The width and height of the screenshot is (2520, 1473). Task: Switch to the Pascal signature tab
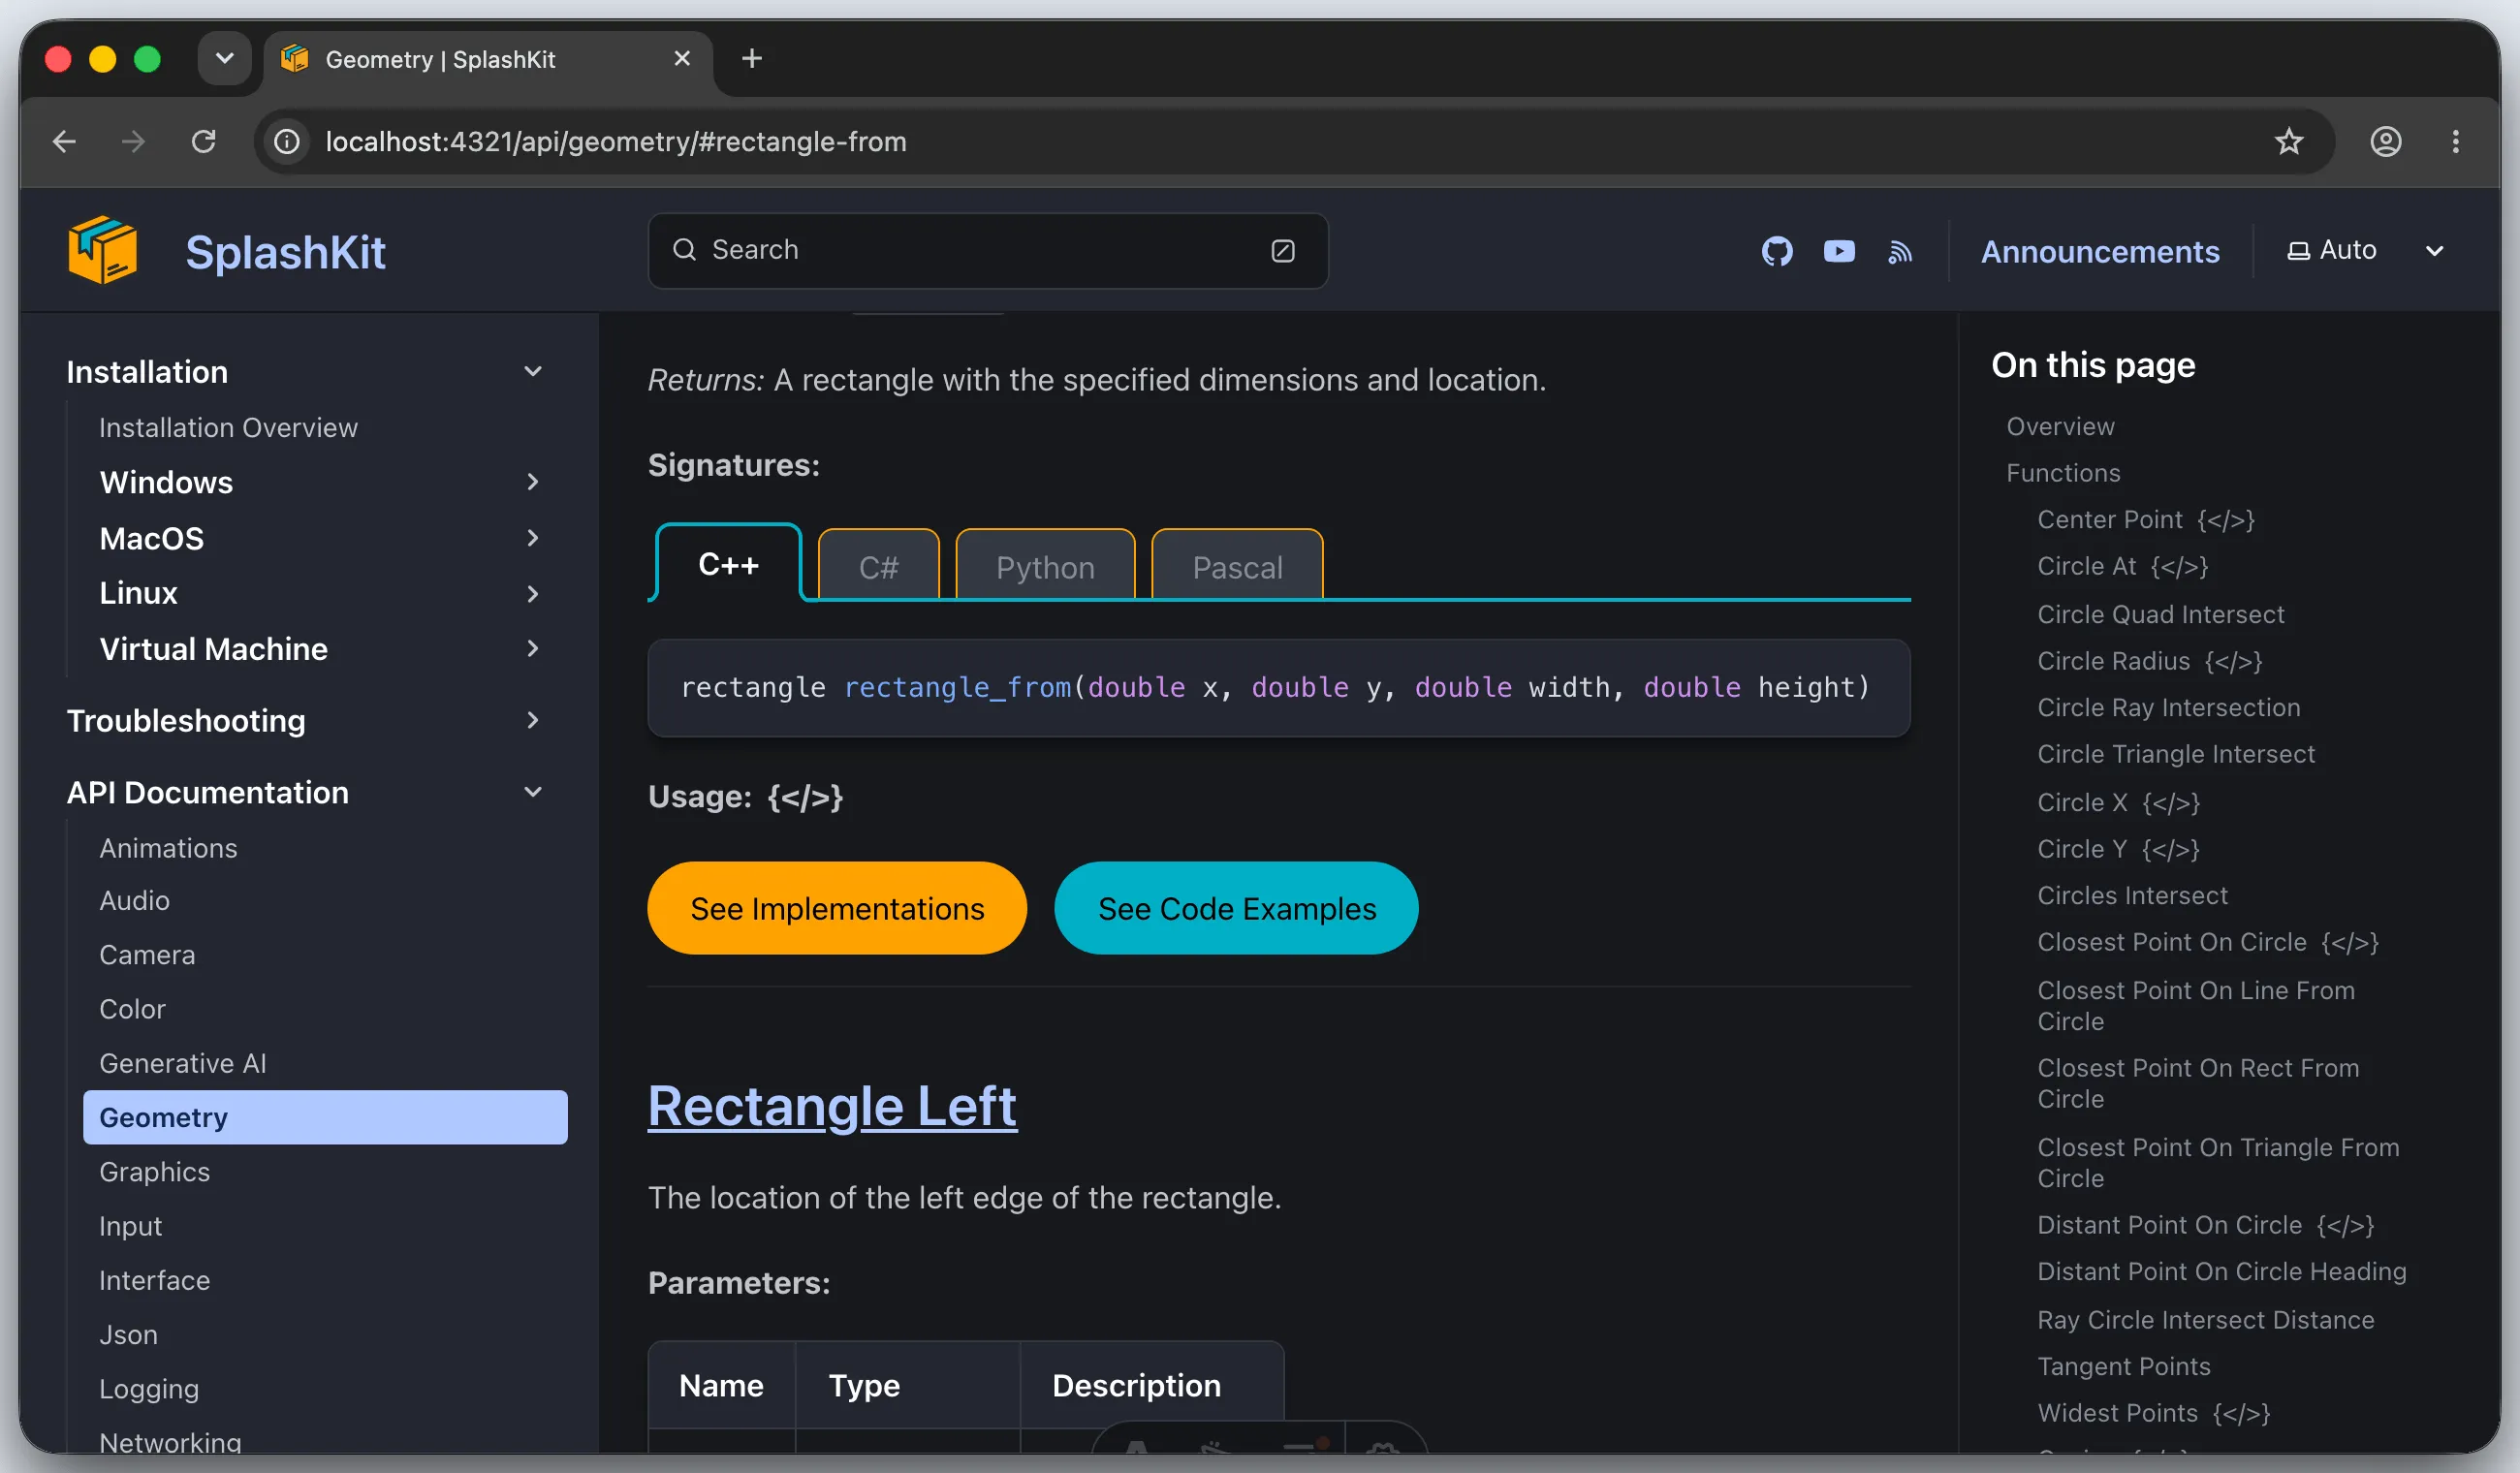1237,567
